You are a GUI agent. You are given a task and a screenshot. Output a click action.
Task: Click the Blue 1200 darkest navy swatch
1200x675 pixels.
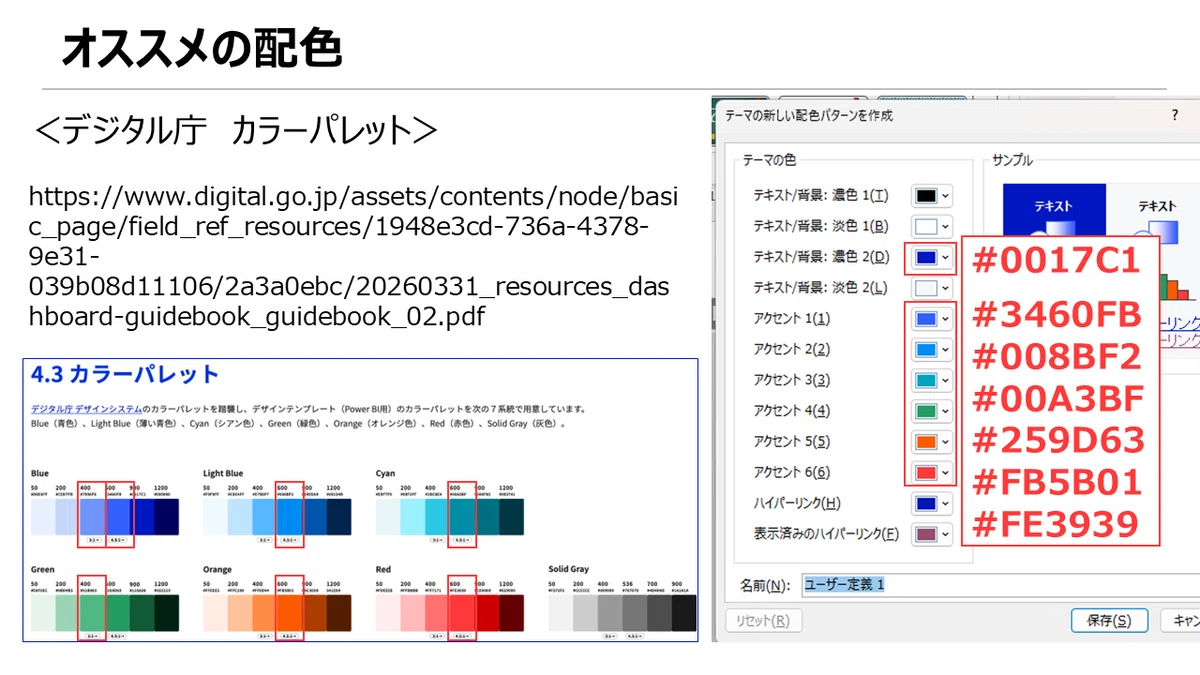pyautogui.click(x=166, y=518)
